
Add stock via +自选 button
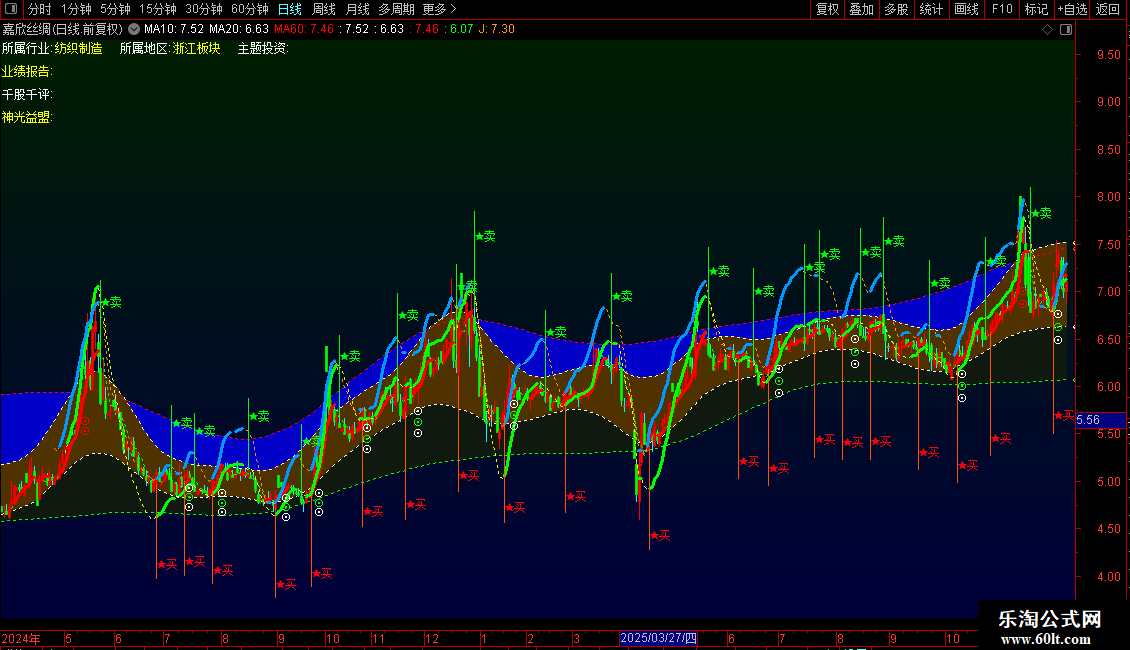(1072, 9)
